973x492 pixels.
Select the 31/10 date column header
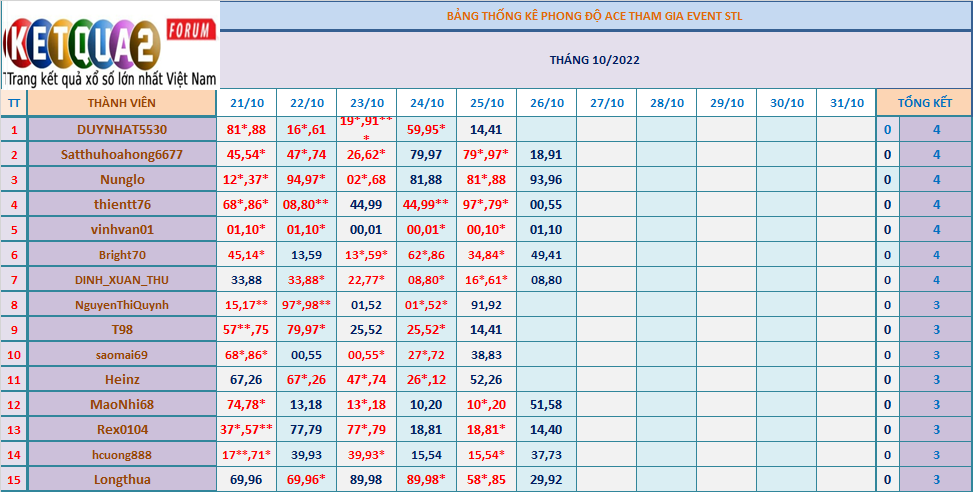846,103
